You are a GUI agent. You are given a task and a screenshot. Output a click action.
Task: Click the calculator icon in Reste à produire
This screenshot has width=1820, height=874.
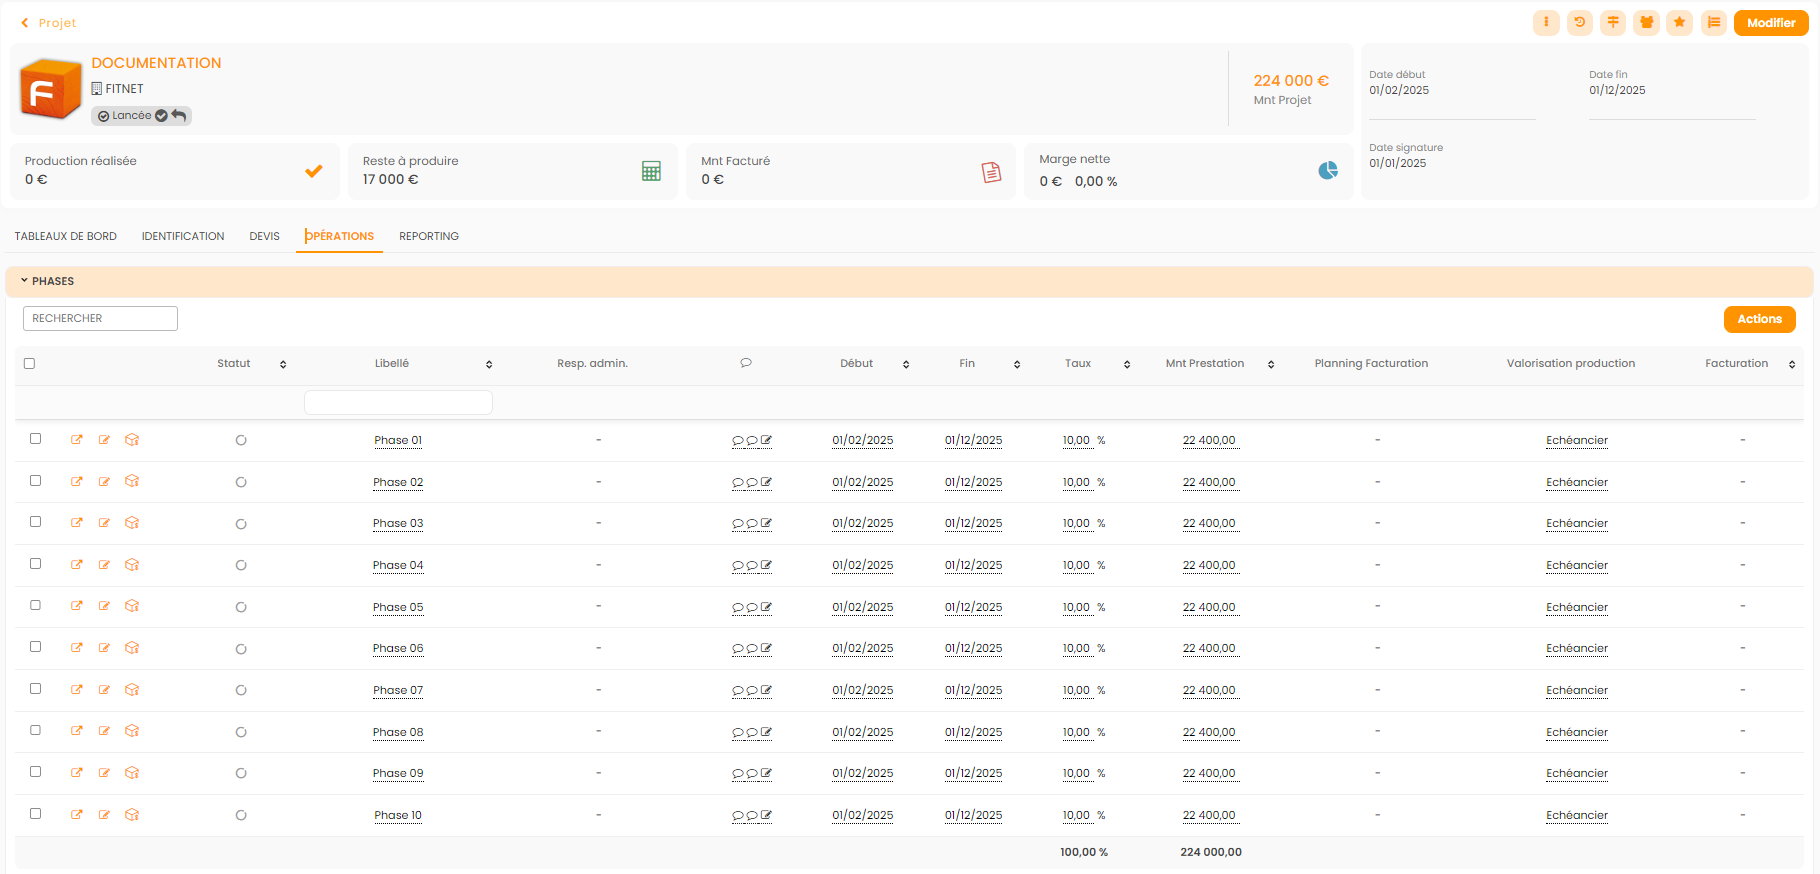pos(651,171)
